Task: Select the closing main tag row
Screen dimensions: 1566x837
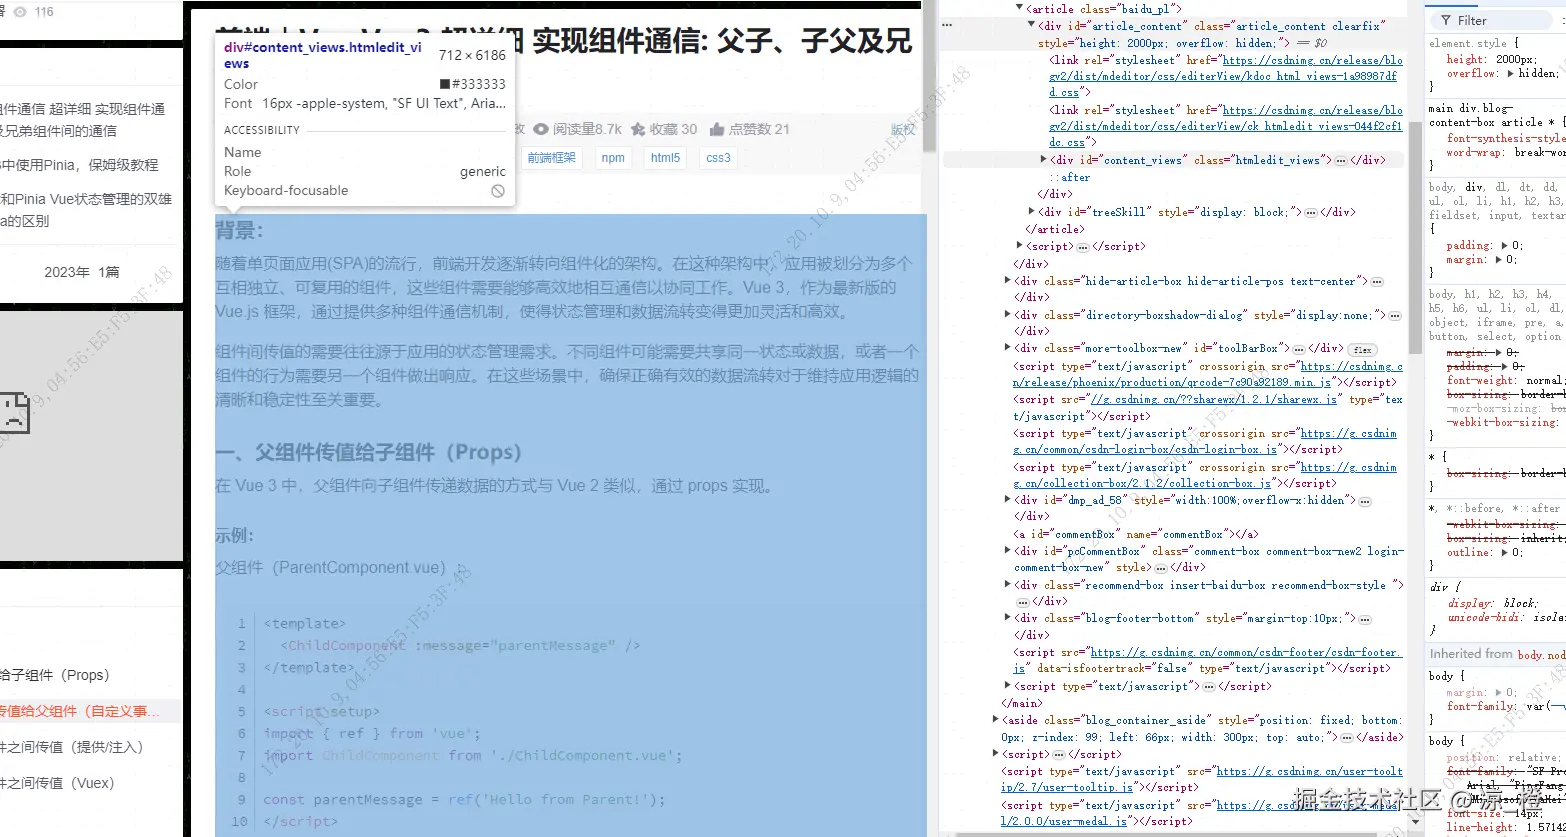Action: pyautogui.click(x=1021, y=703)
